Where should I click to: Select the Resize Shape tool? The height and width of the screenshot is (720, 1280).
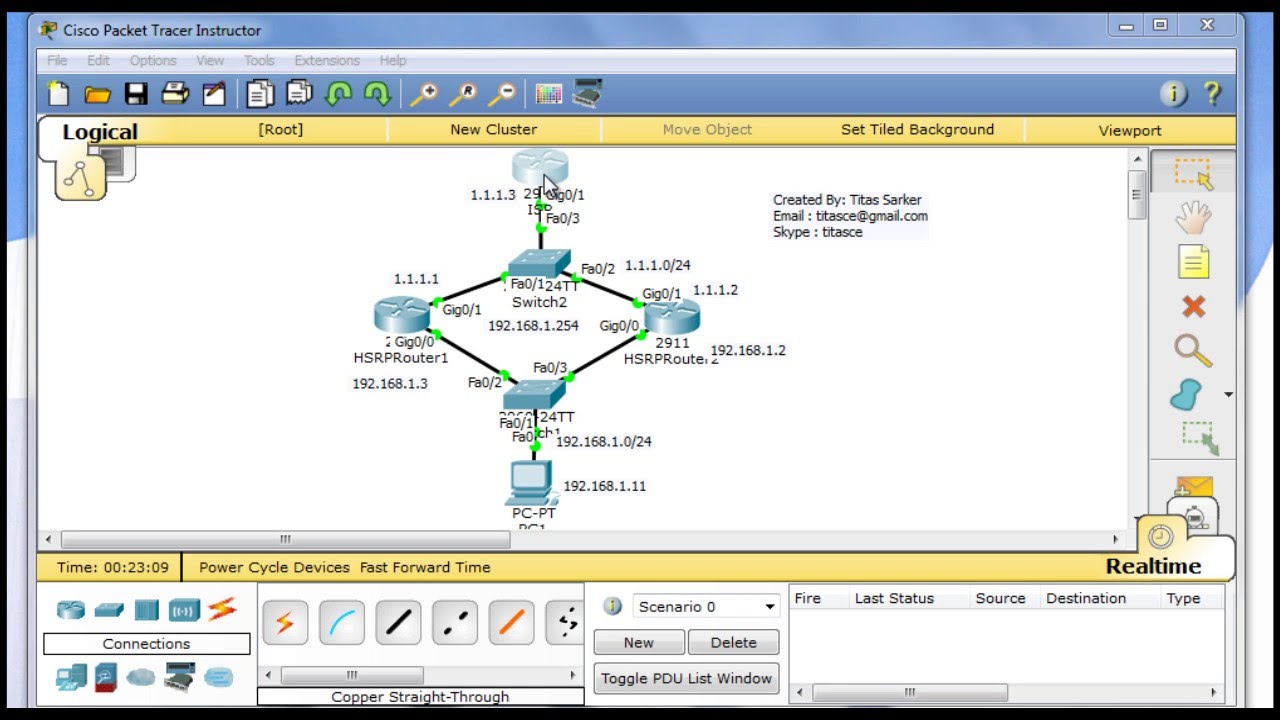click(x=1199, y=438)
